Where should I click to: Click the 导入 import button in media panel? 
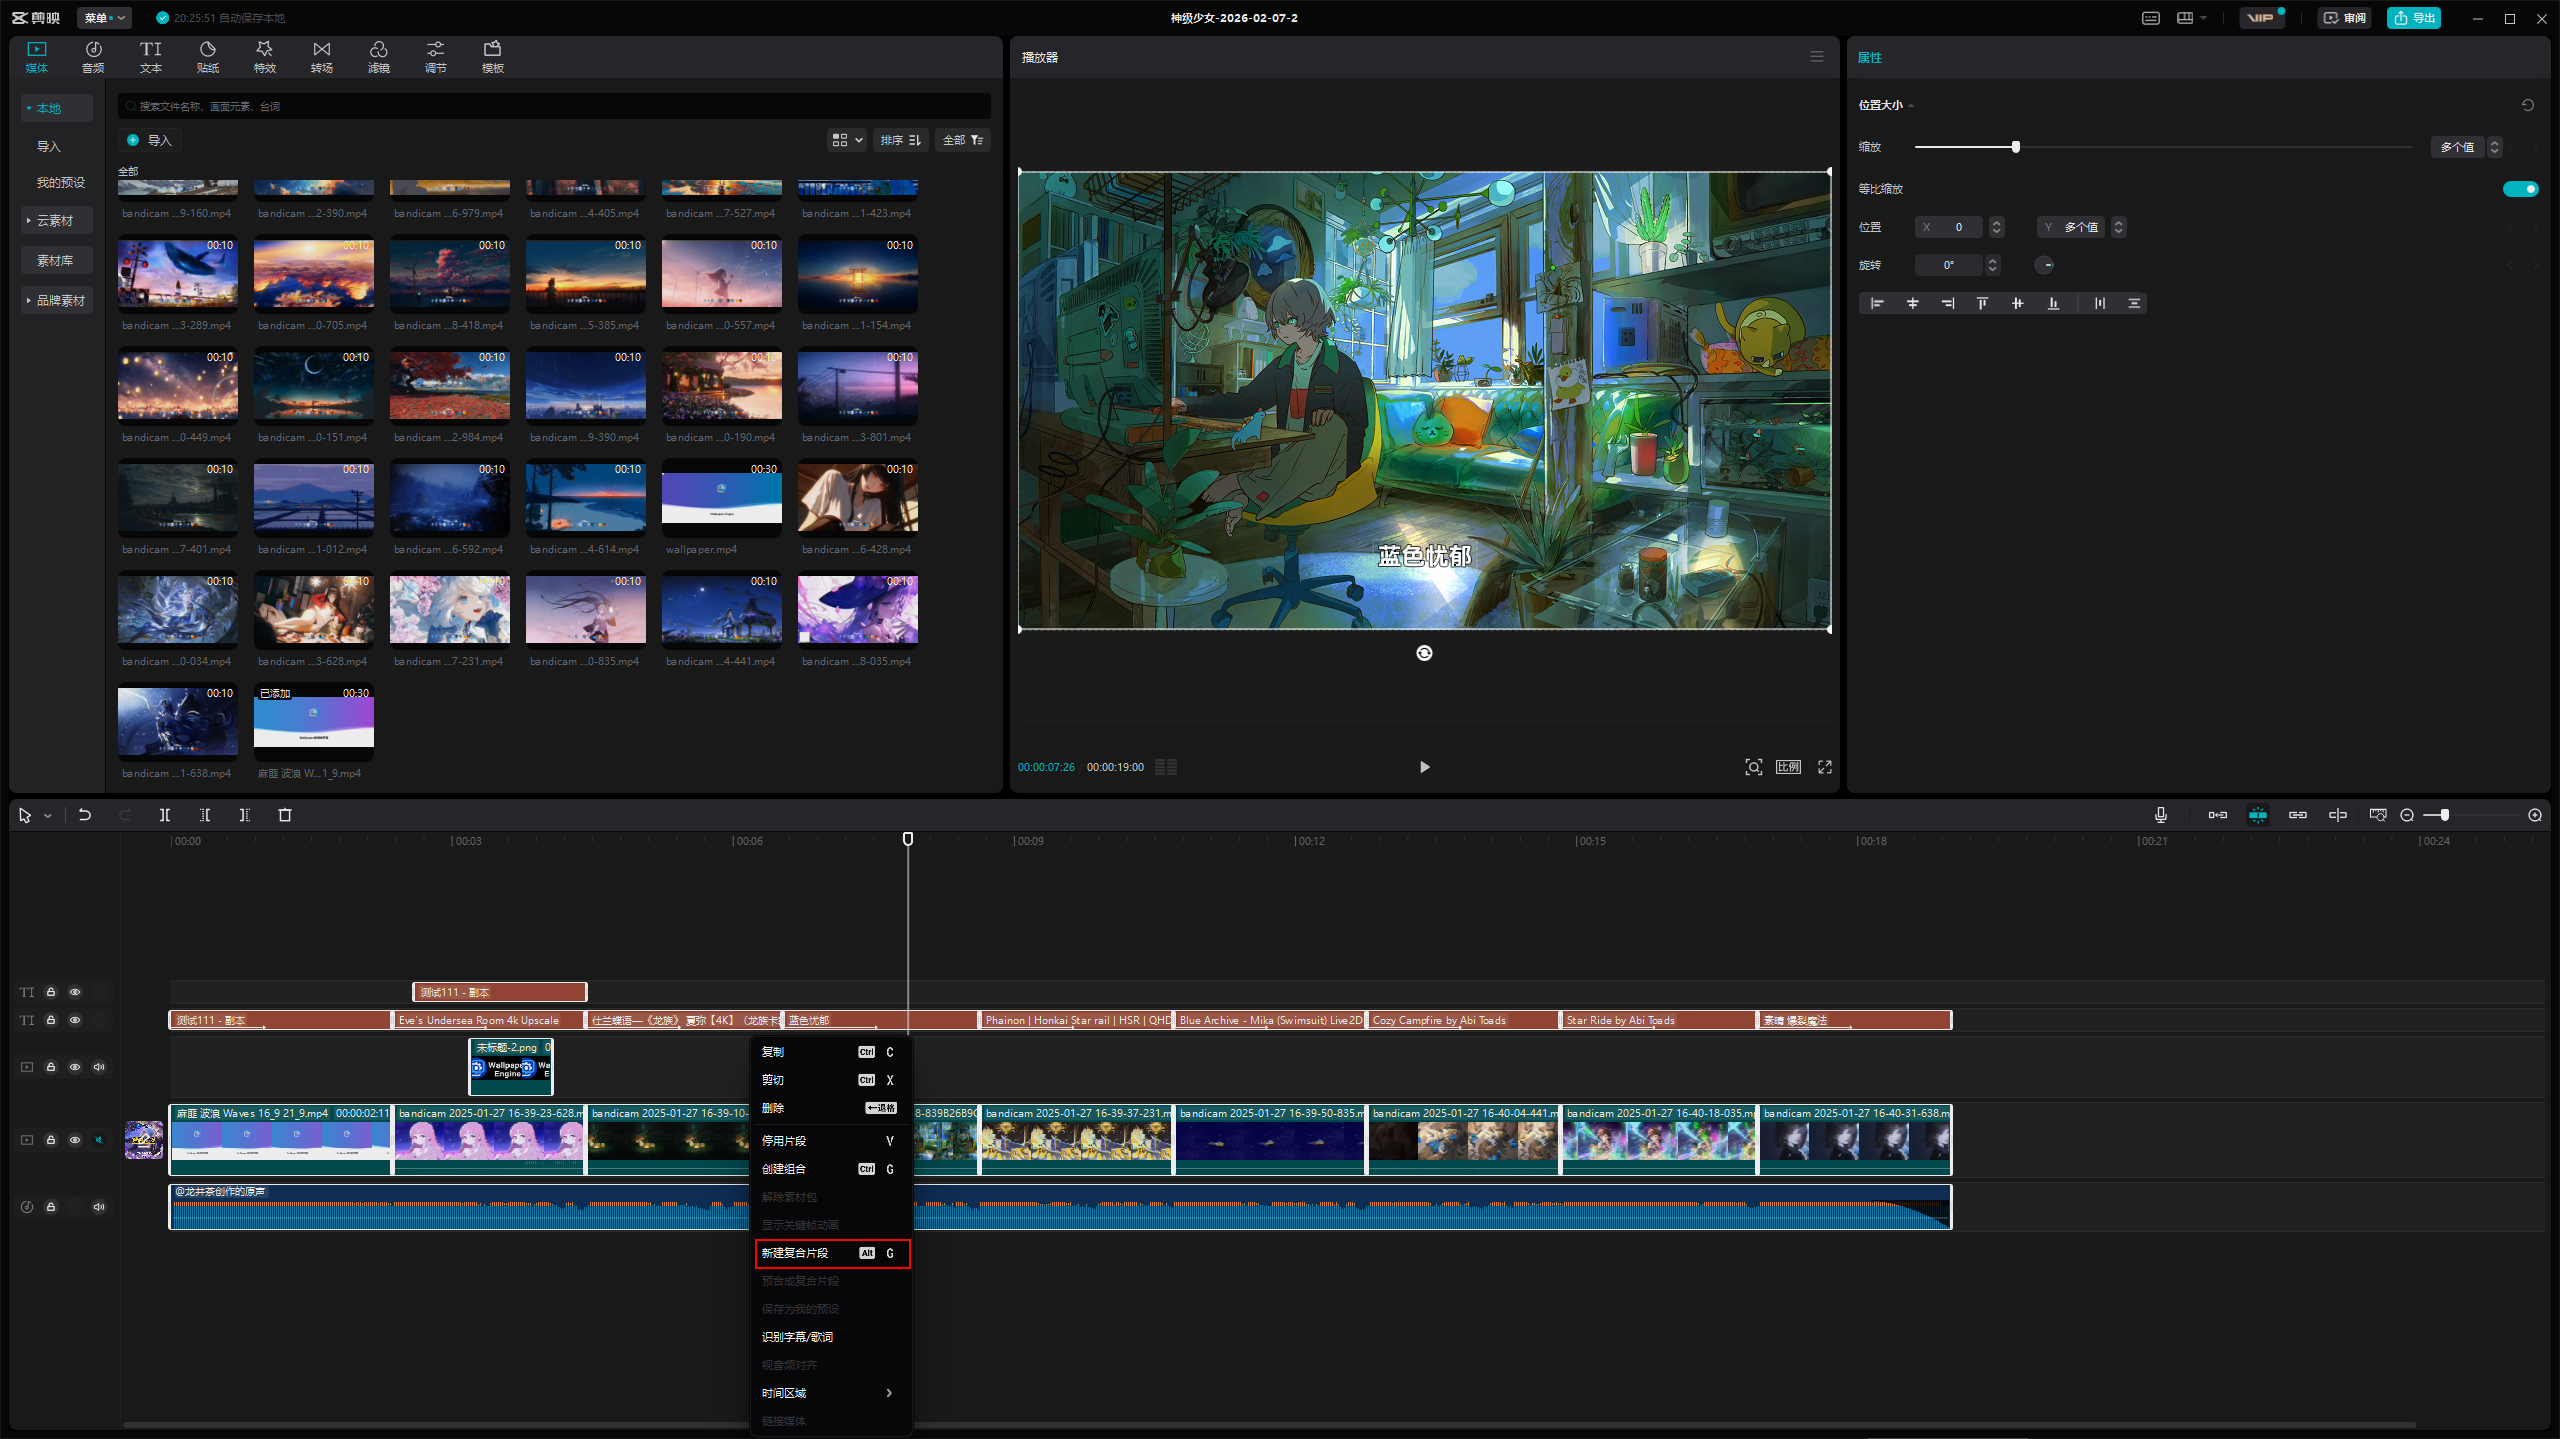[x=150, y=140]
